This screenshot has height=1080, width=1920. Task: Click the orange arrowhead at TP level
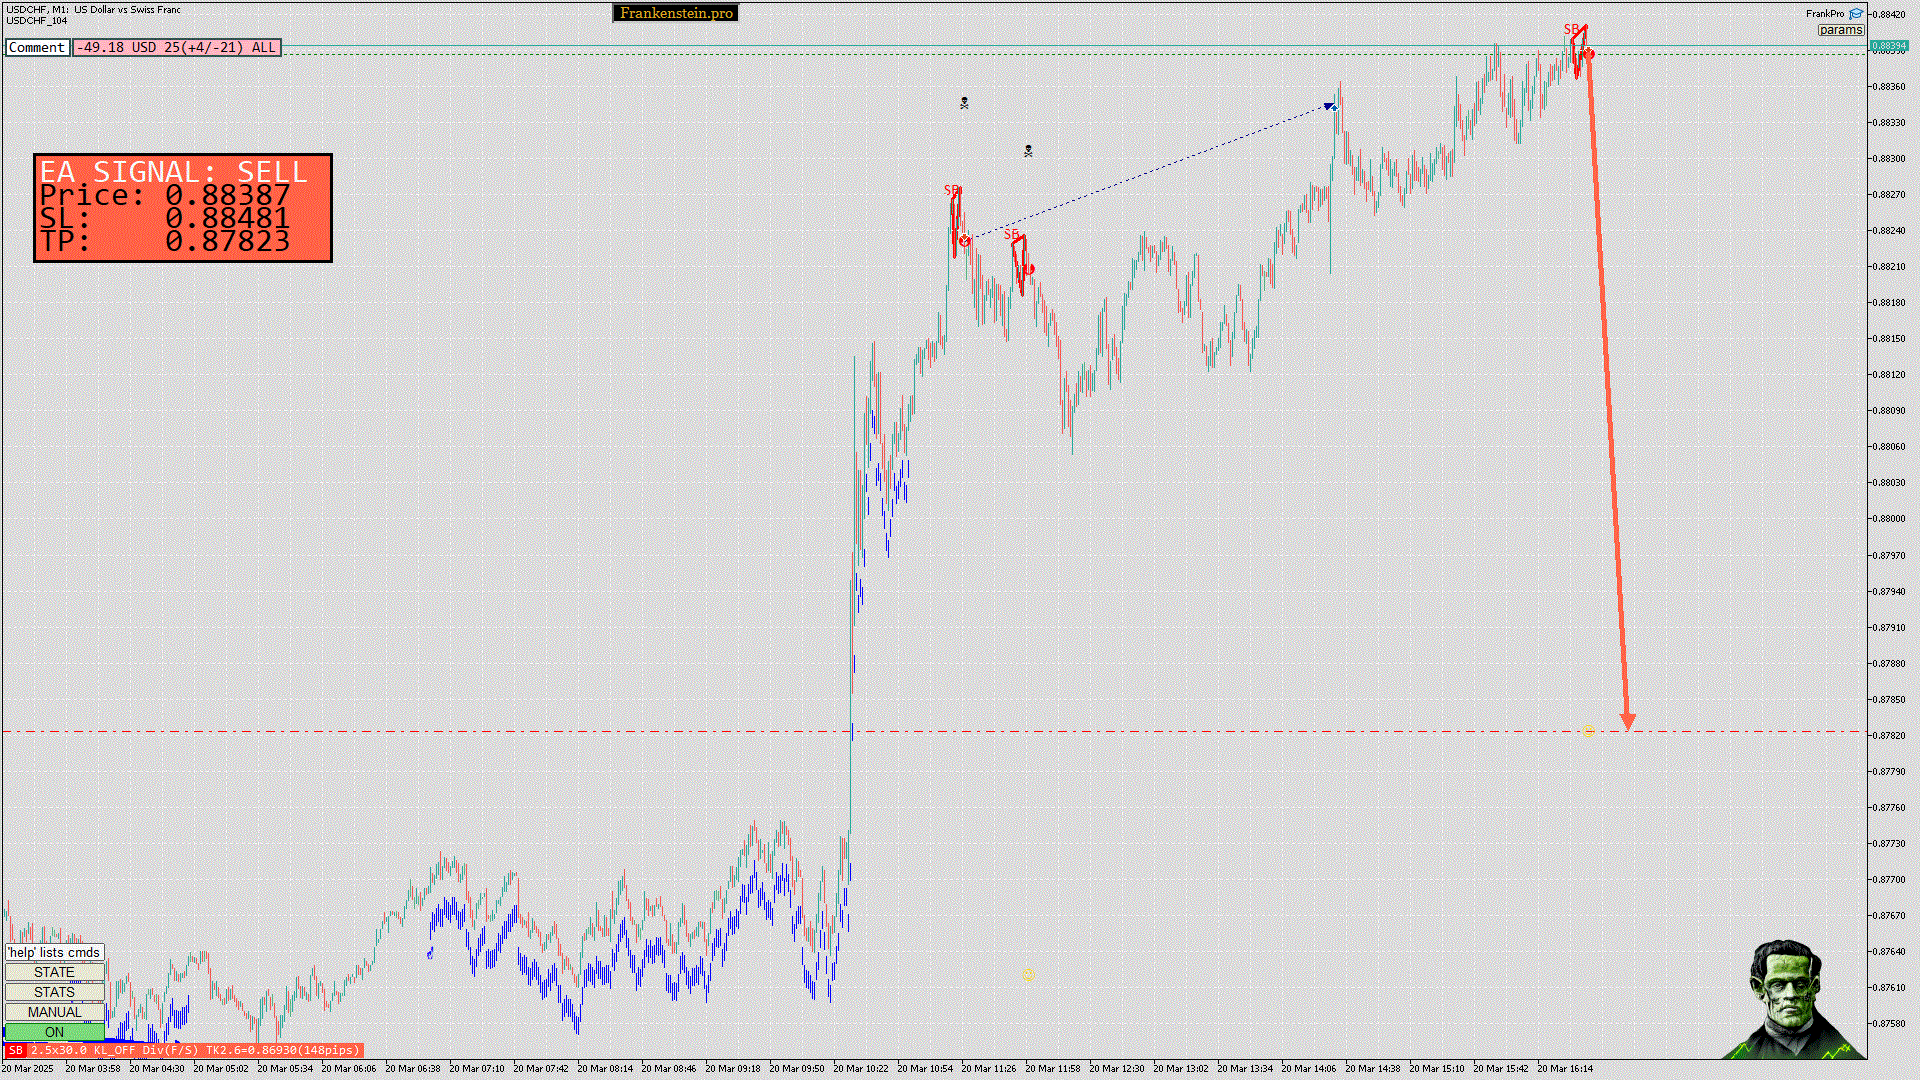pos(1628,721)
